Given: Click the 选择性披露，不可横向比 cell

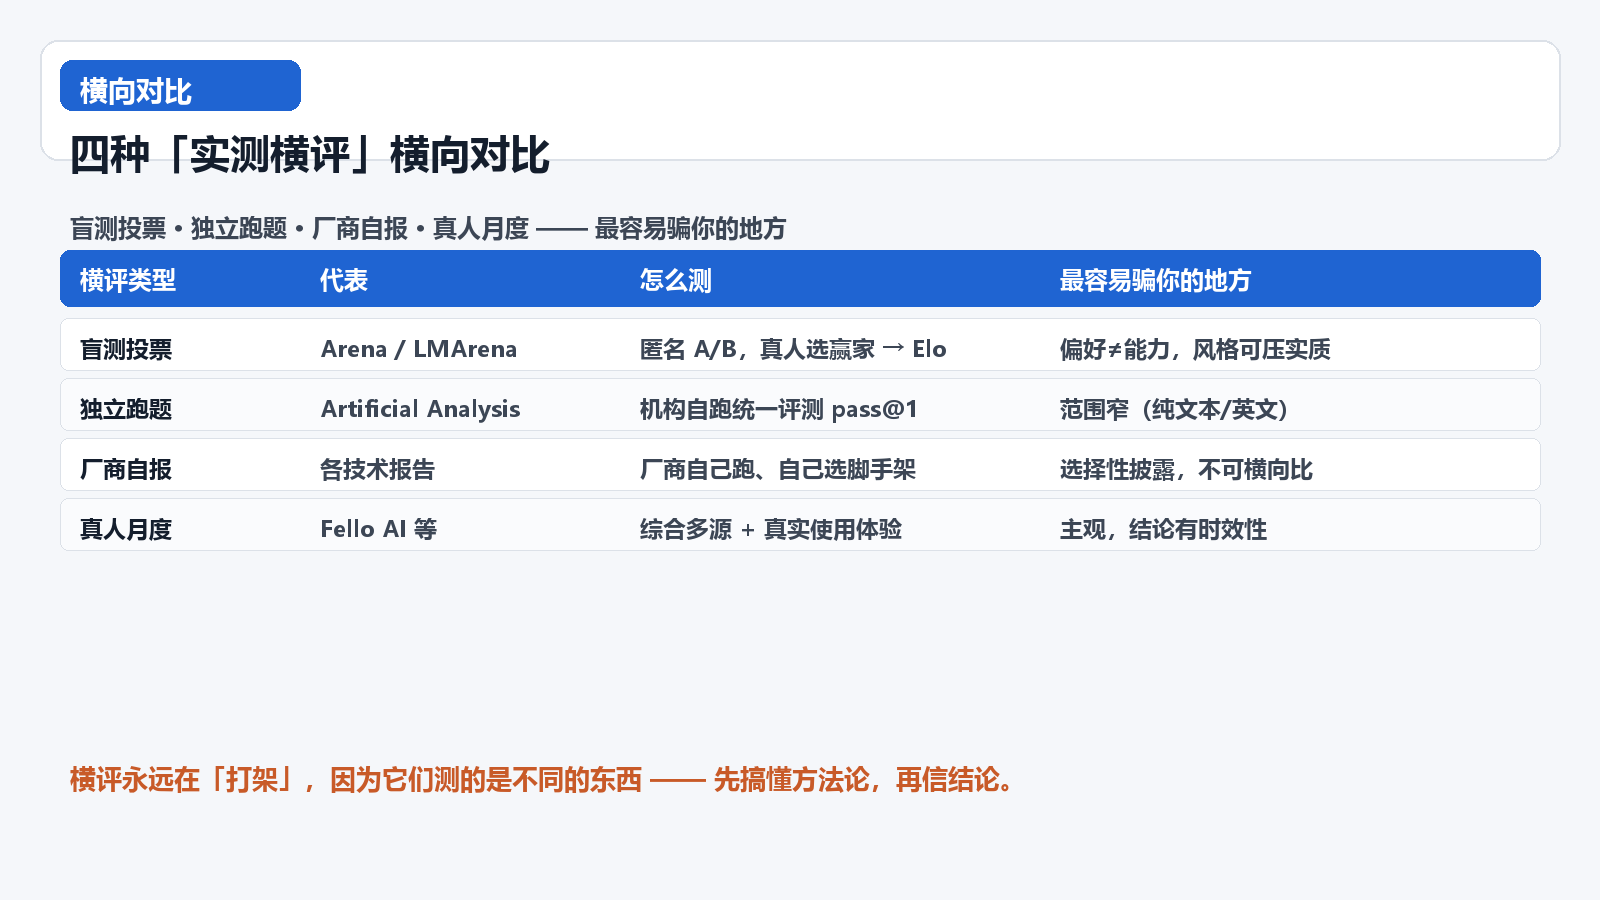Looking at the screenshot, I should [1186, 469].
